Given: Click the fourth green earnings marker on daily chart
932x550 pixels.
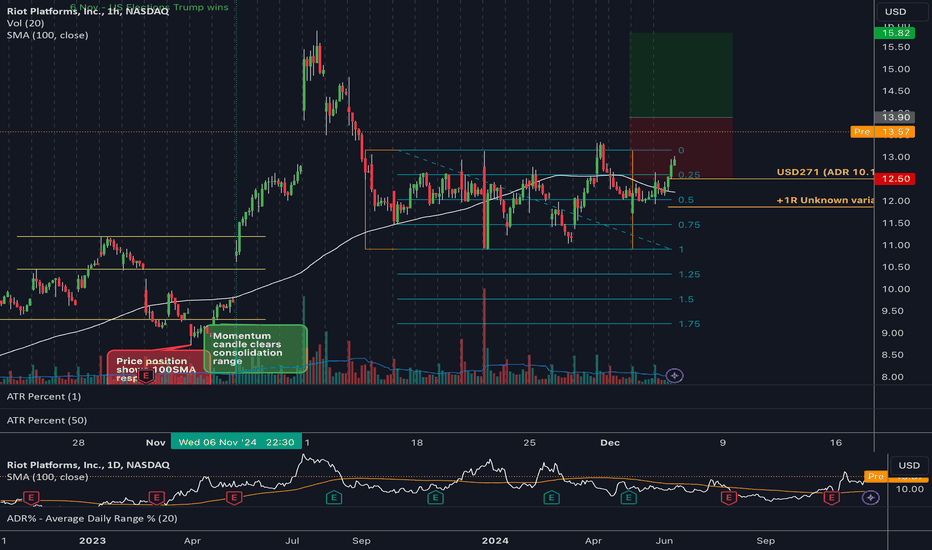Looking at the screenshot, I should click(x=629, y=497).
